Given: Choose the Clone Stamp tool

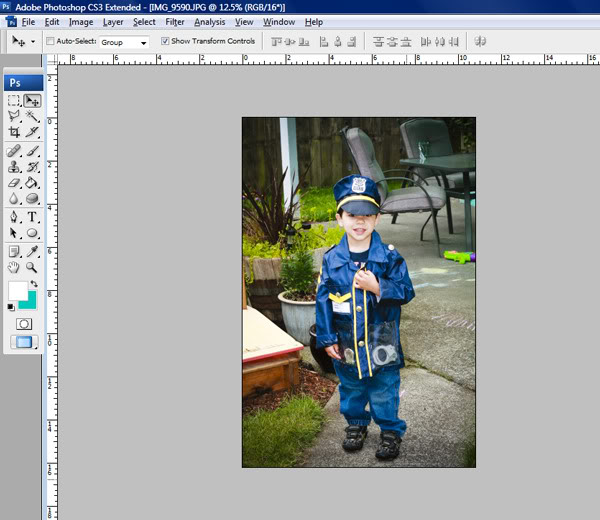Looking at the screenshot, I should (x=14, y=167).
